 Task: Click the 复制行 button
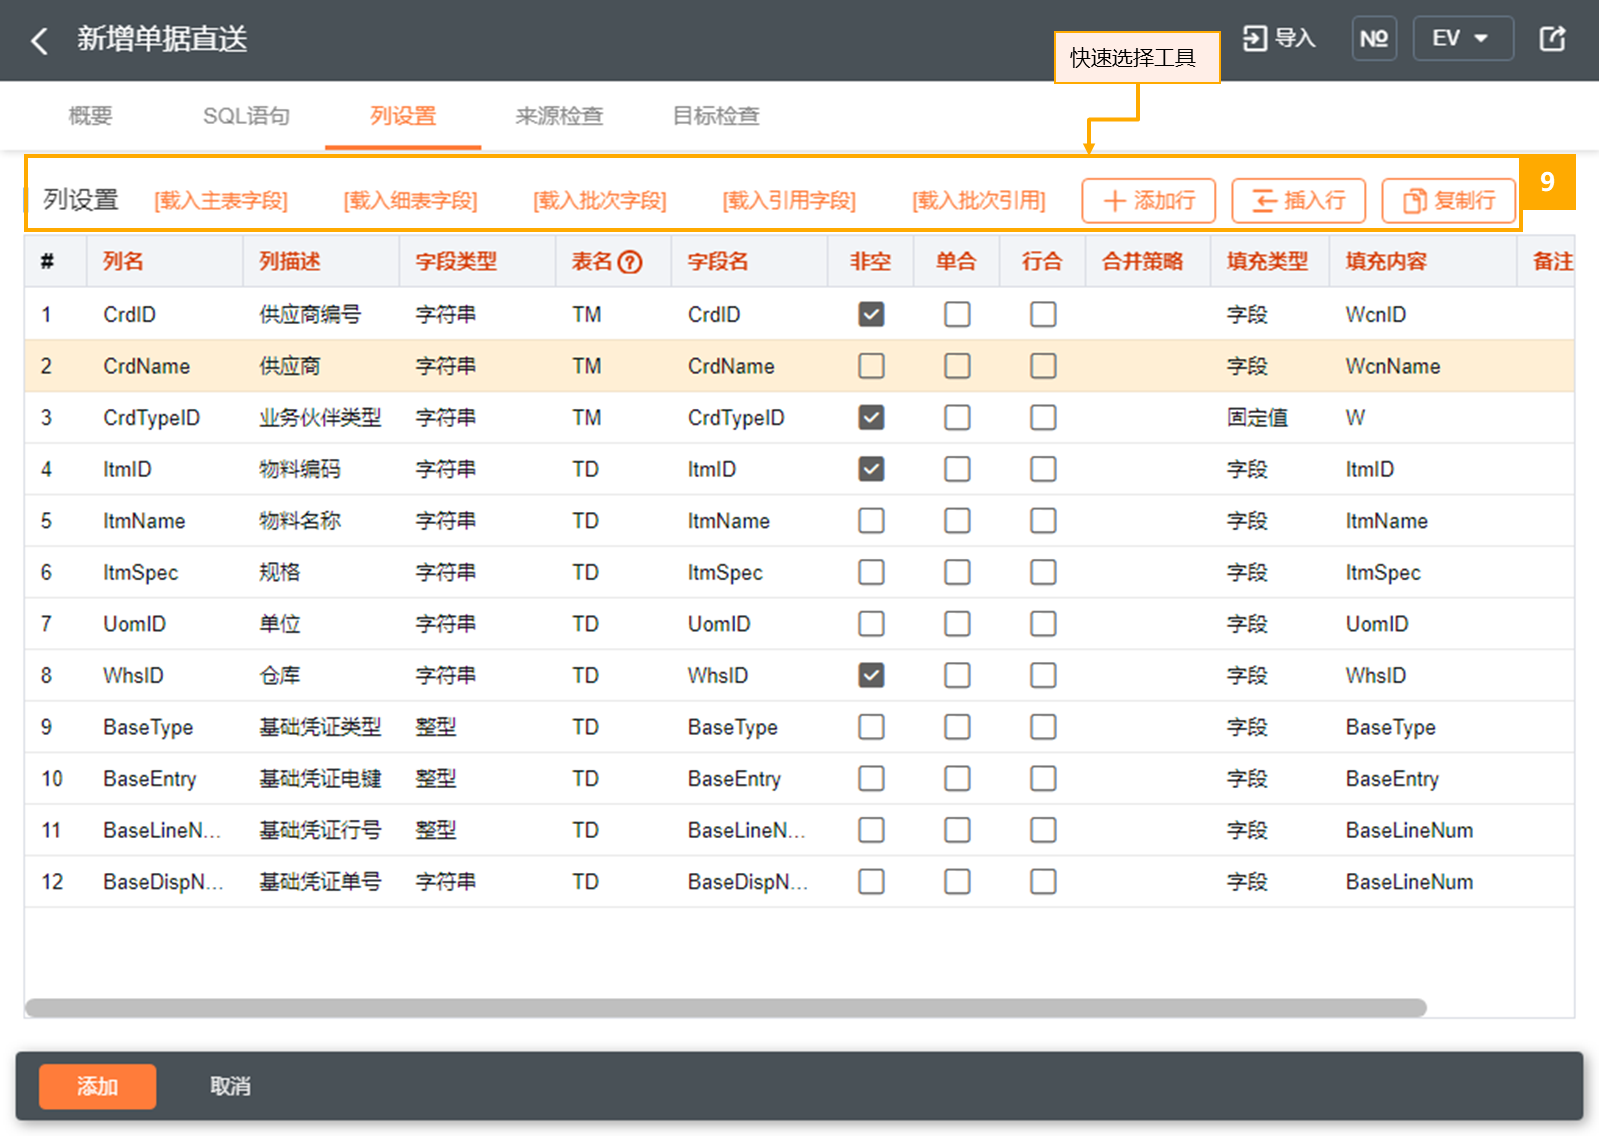pos(1449,201)
